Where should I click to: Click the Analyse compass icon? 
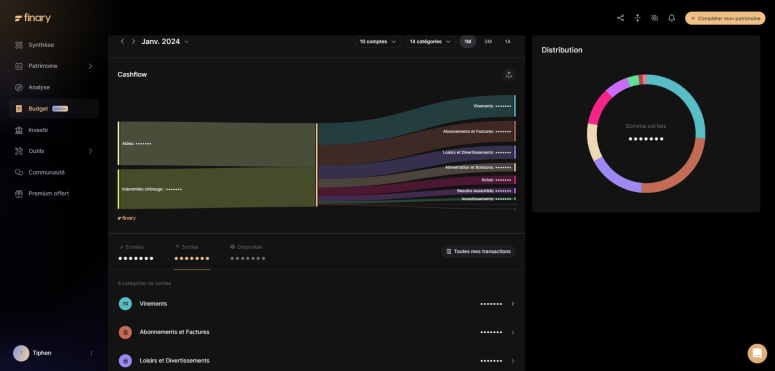tap(19, 87)
